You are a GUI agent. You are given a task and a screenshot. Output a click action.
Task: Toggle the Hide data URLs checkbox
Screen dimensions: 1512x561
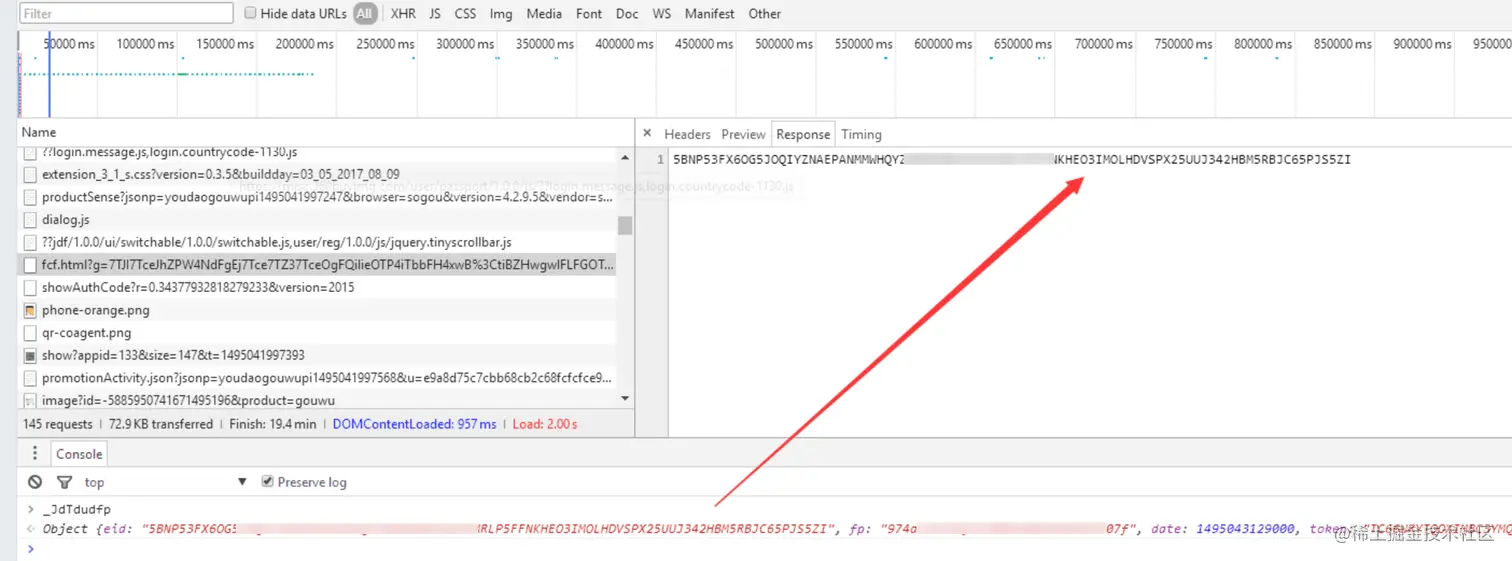251,13
